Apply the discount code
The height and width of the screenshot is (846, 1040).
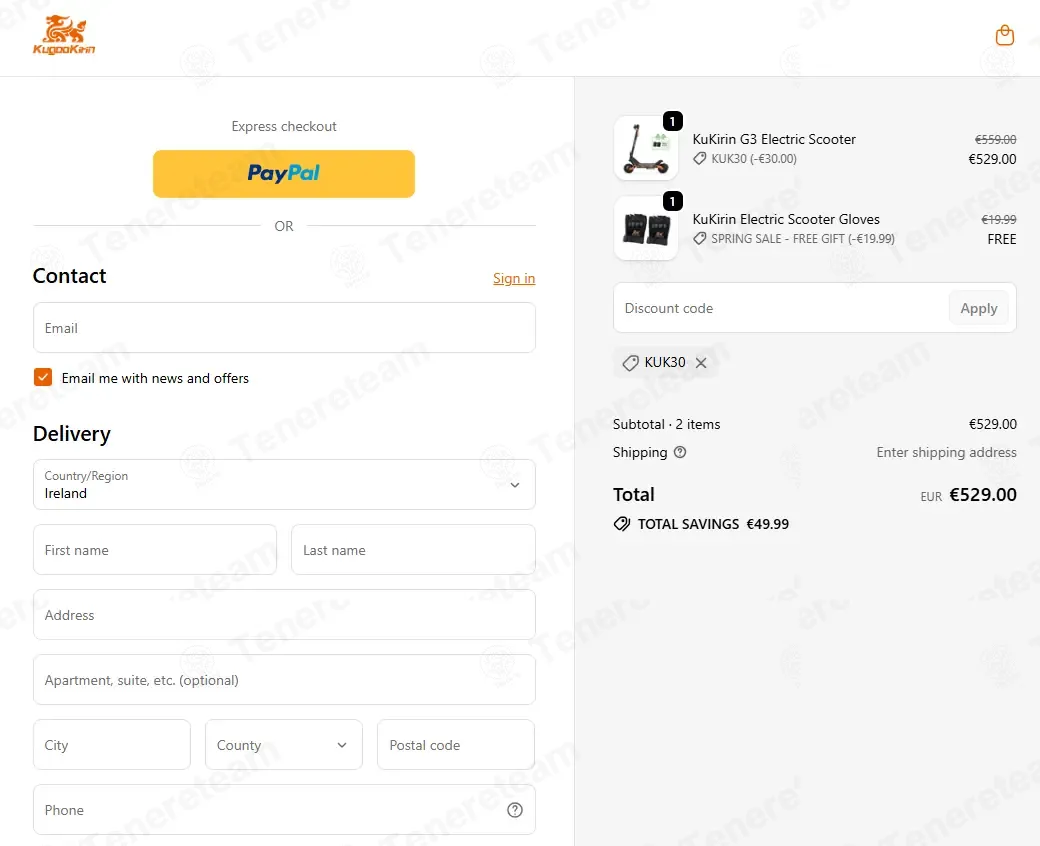[x=978, y=308]
